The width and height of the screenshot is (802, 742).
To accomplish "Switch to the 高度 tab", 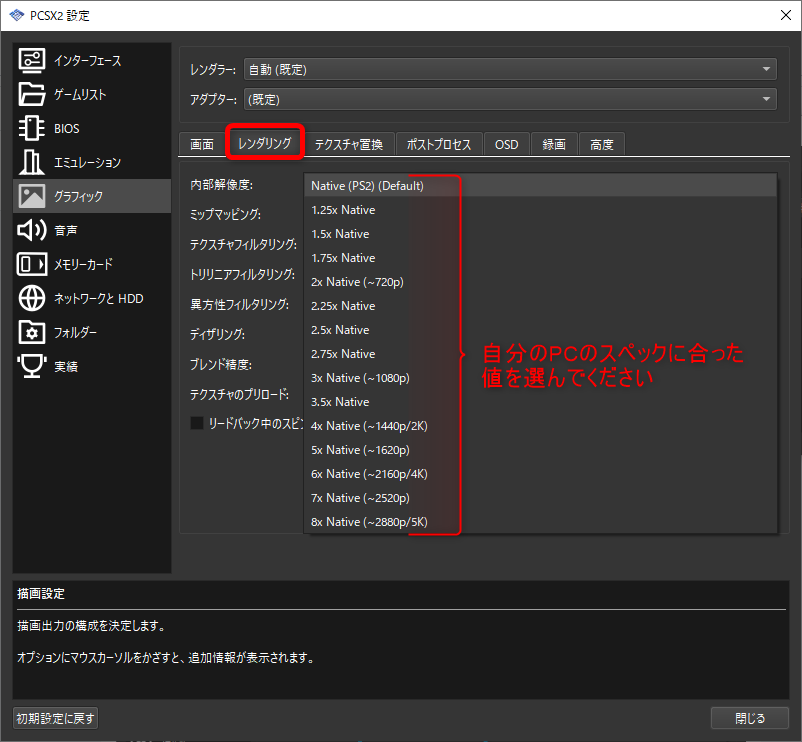I will click(x=602, y=145).
